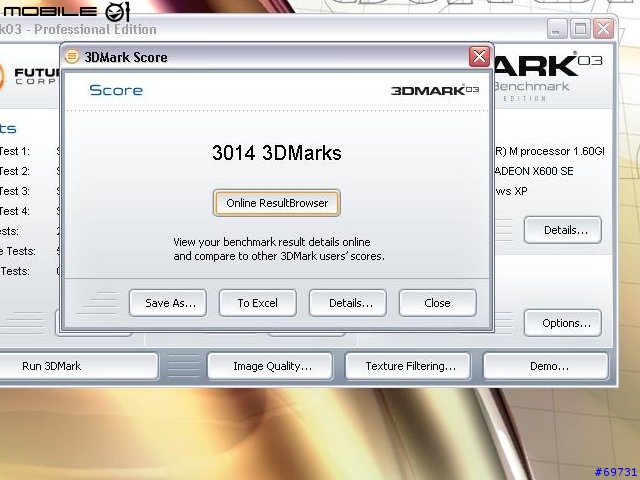Click the 3DMark Score title bar icon
This screenshot has width=640, height=480.
point(72,56)
